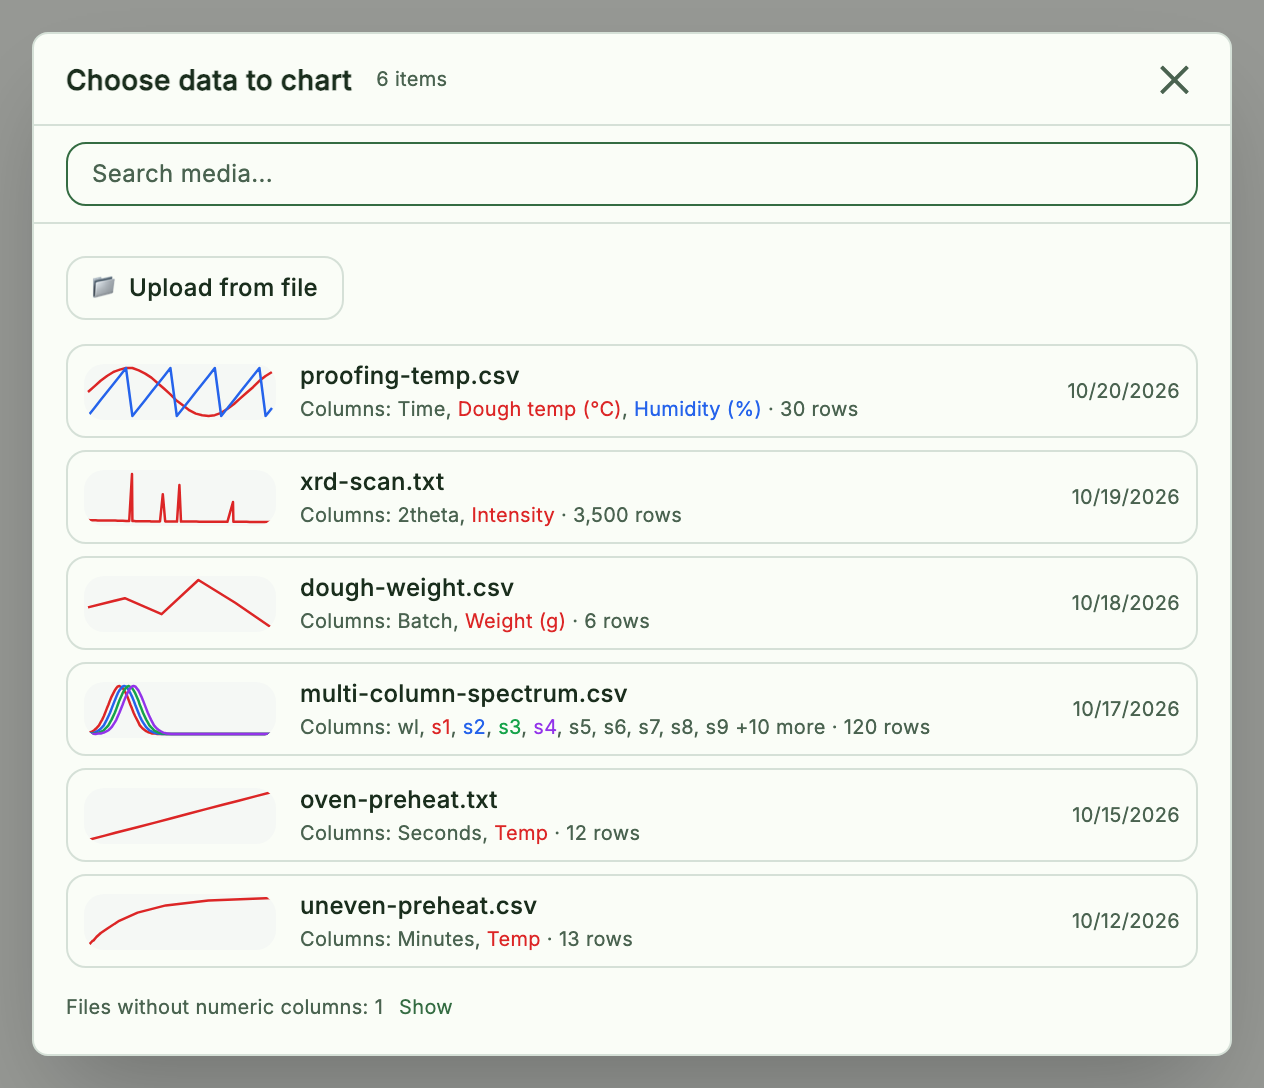Choose the uneven-preheat.csv file name
The width and height of the screenshot is (1264, 1088).
click(418, 906)
